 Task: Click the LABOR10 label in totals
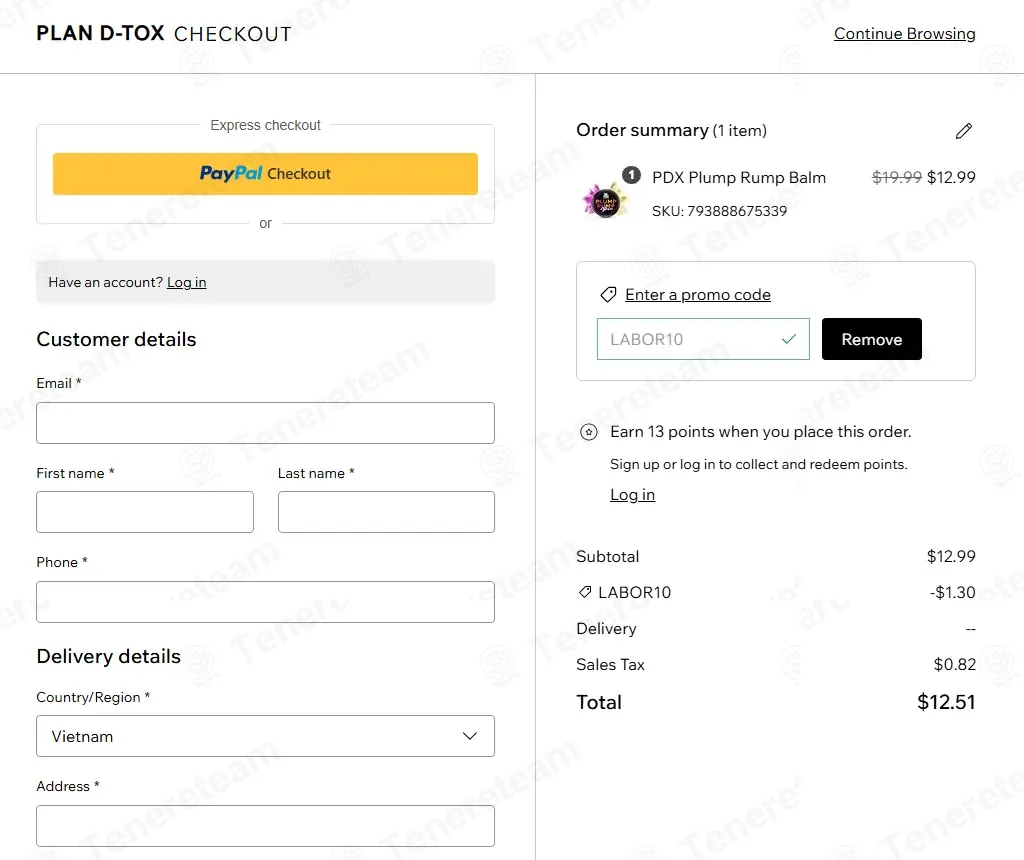(x=634, y=592)
